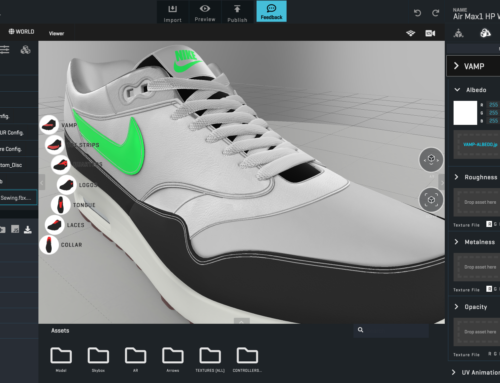This screenshot has height=383, width=500.
Task: Edit the Albedo R value 255
Action: pos(493,105)
